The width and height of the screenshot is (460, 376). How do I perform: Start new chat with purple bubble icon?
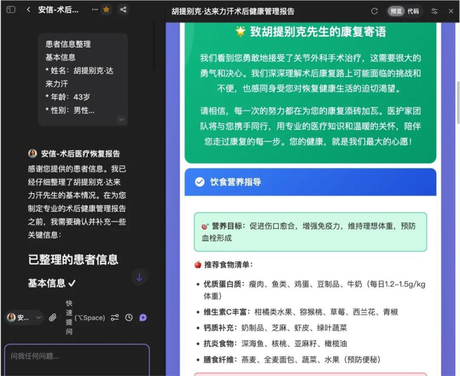point(143,318)
